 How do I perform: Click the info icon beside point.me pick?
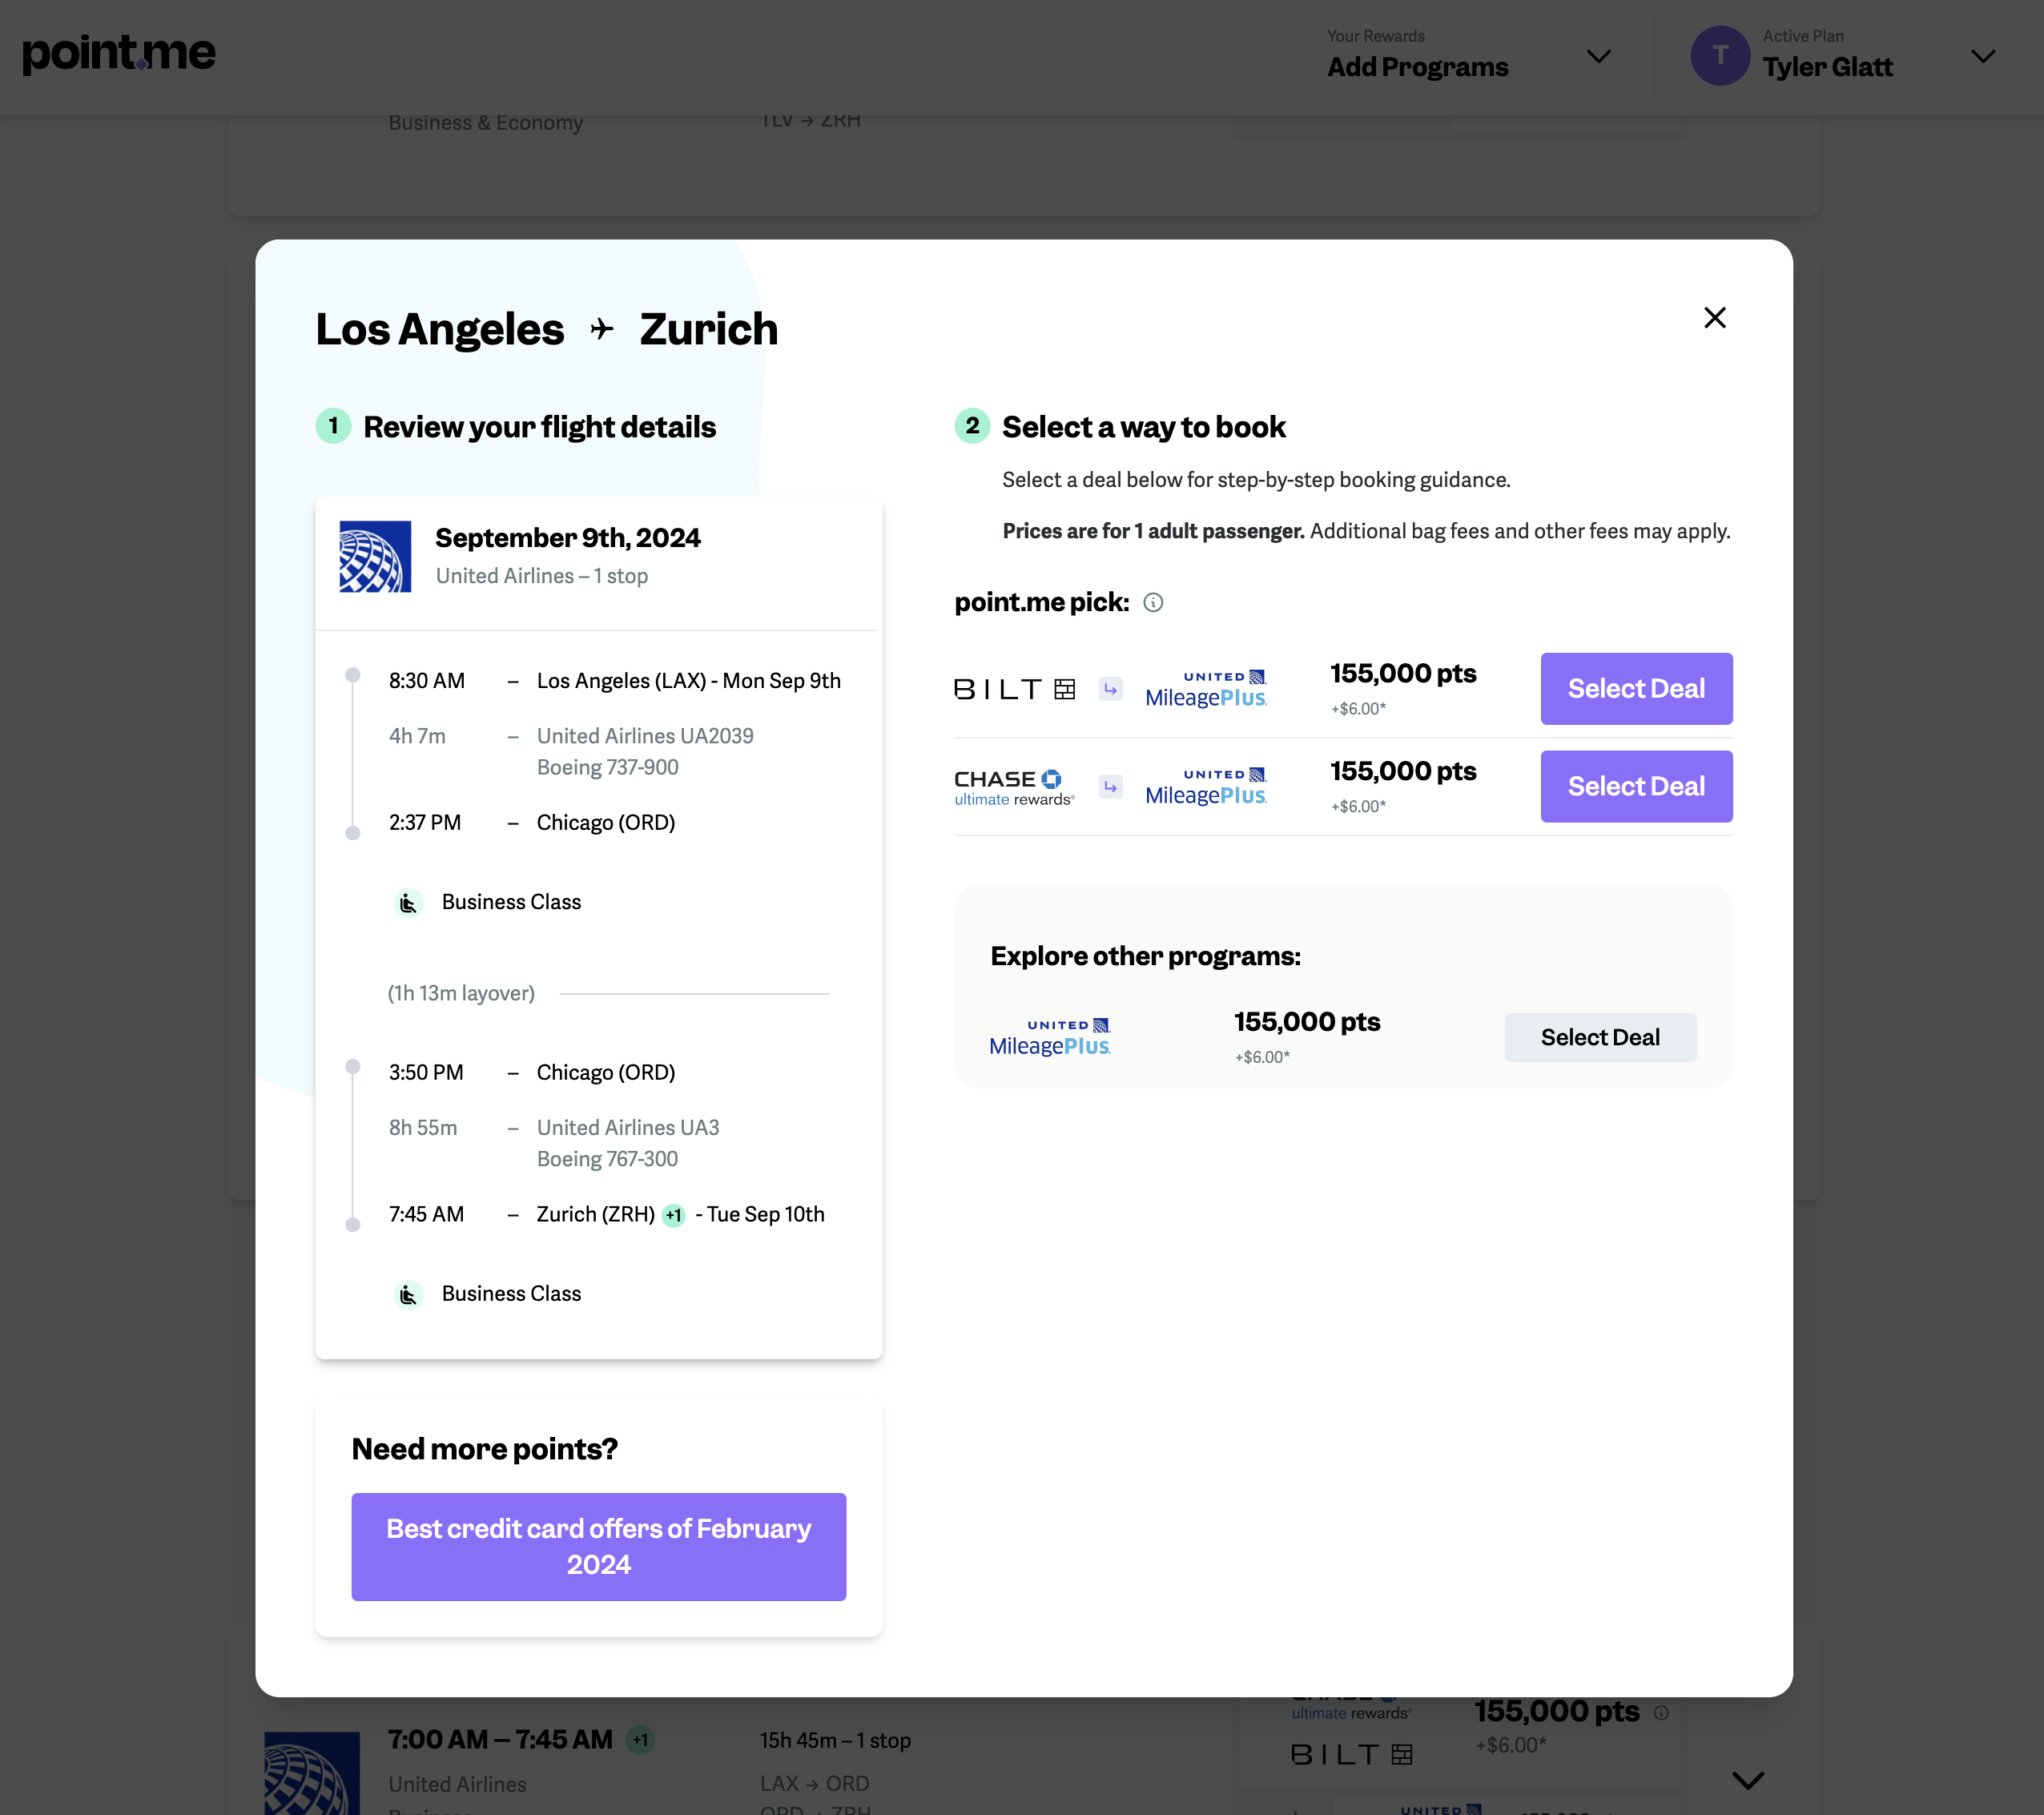point(1153,602)
